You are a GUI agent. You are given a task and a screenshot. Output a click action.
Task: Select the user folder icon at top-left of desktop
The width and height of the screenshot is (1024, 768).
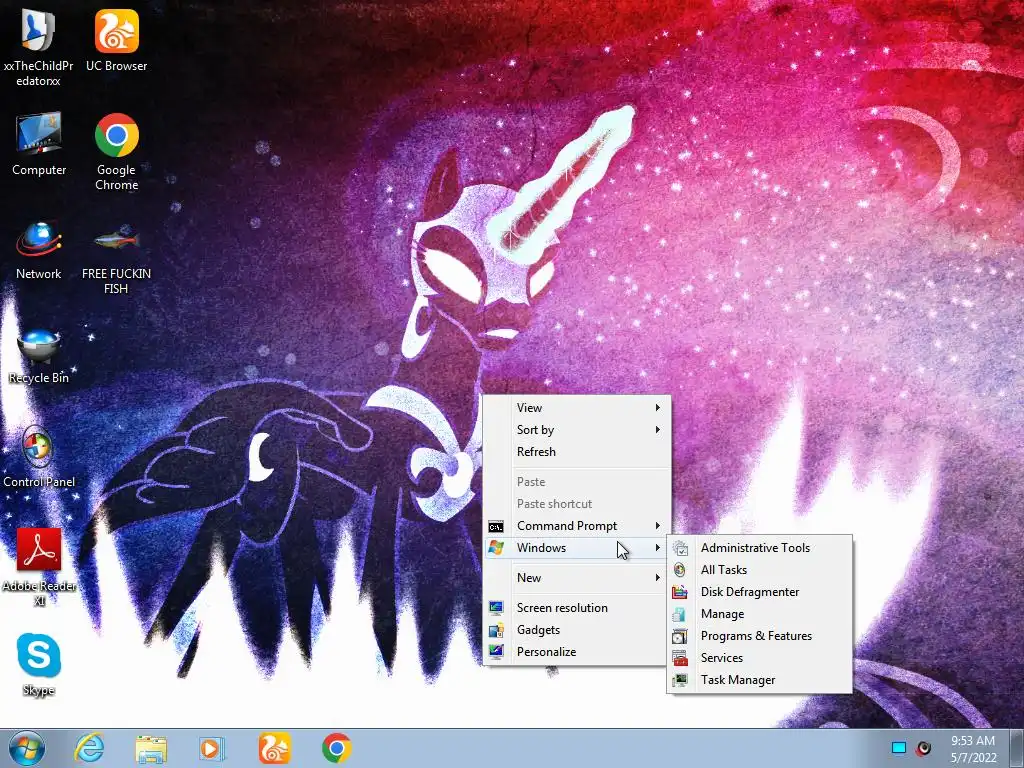tap(39, 47)
